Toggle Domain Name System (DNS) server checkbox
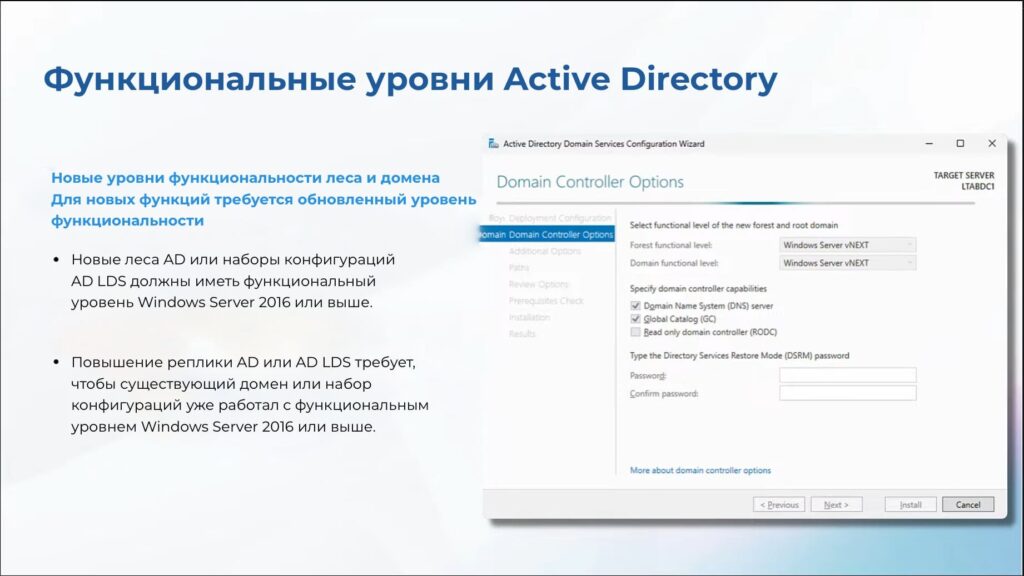Image resolution: width=1024 pixels, height=576 pixels. click(x=635, y=306)
